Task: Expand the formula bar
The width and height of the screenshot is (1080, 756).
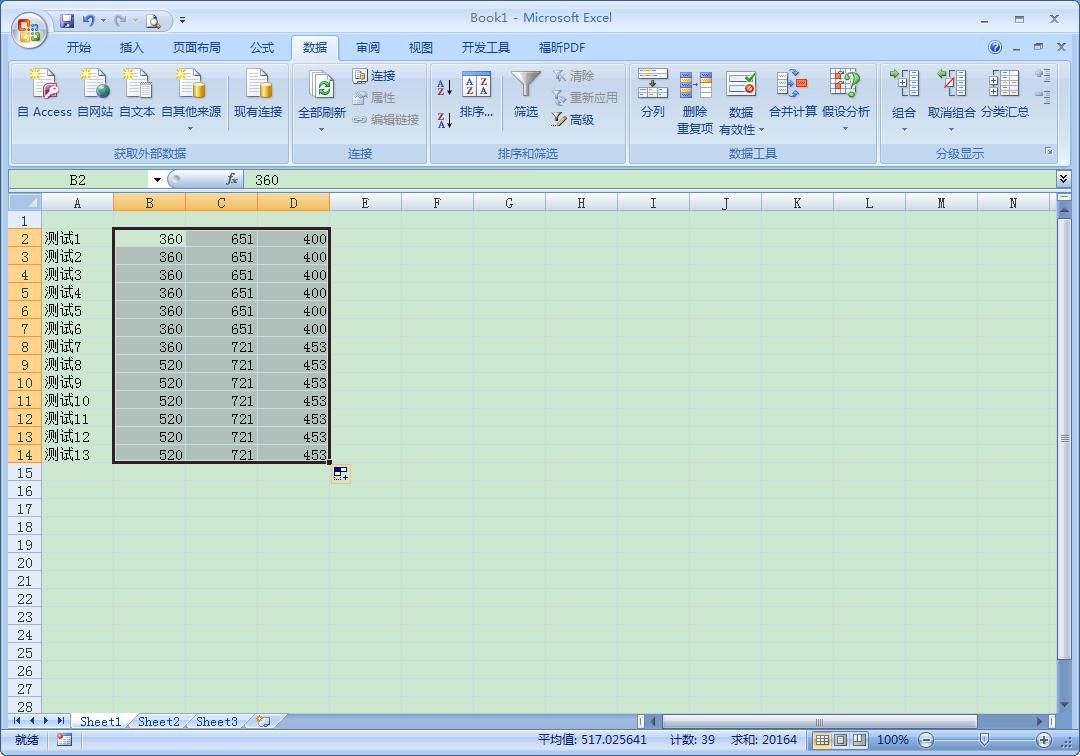Action: click(x=1063, y=179)
